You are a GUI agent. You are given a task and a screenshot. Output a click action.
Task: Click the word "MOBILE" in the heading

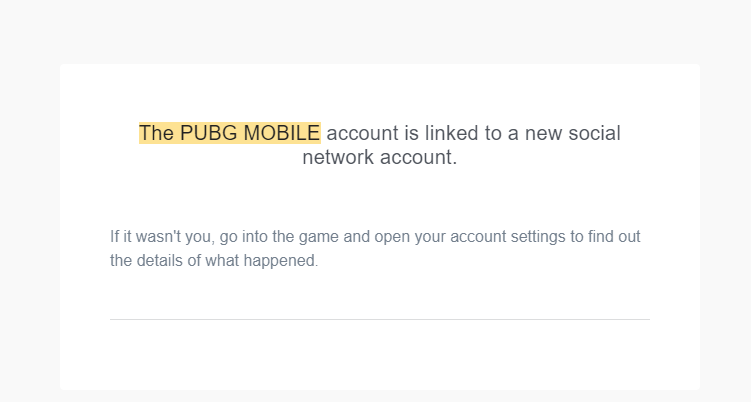[282, 133]
